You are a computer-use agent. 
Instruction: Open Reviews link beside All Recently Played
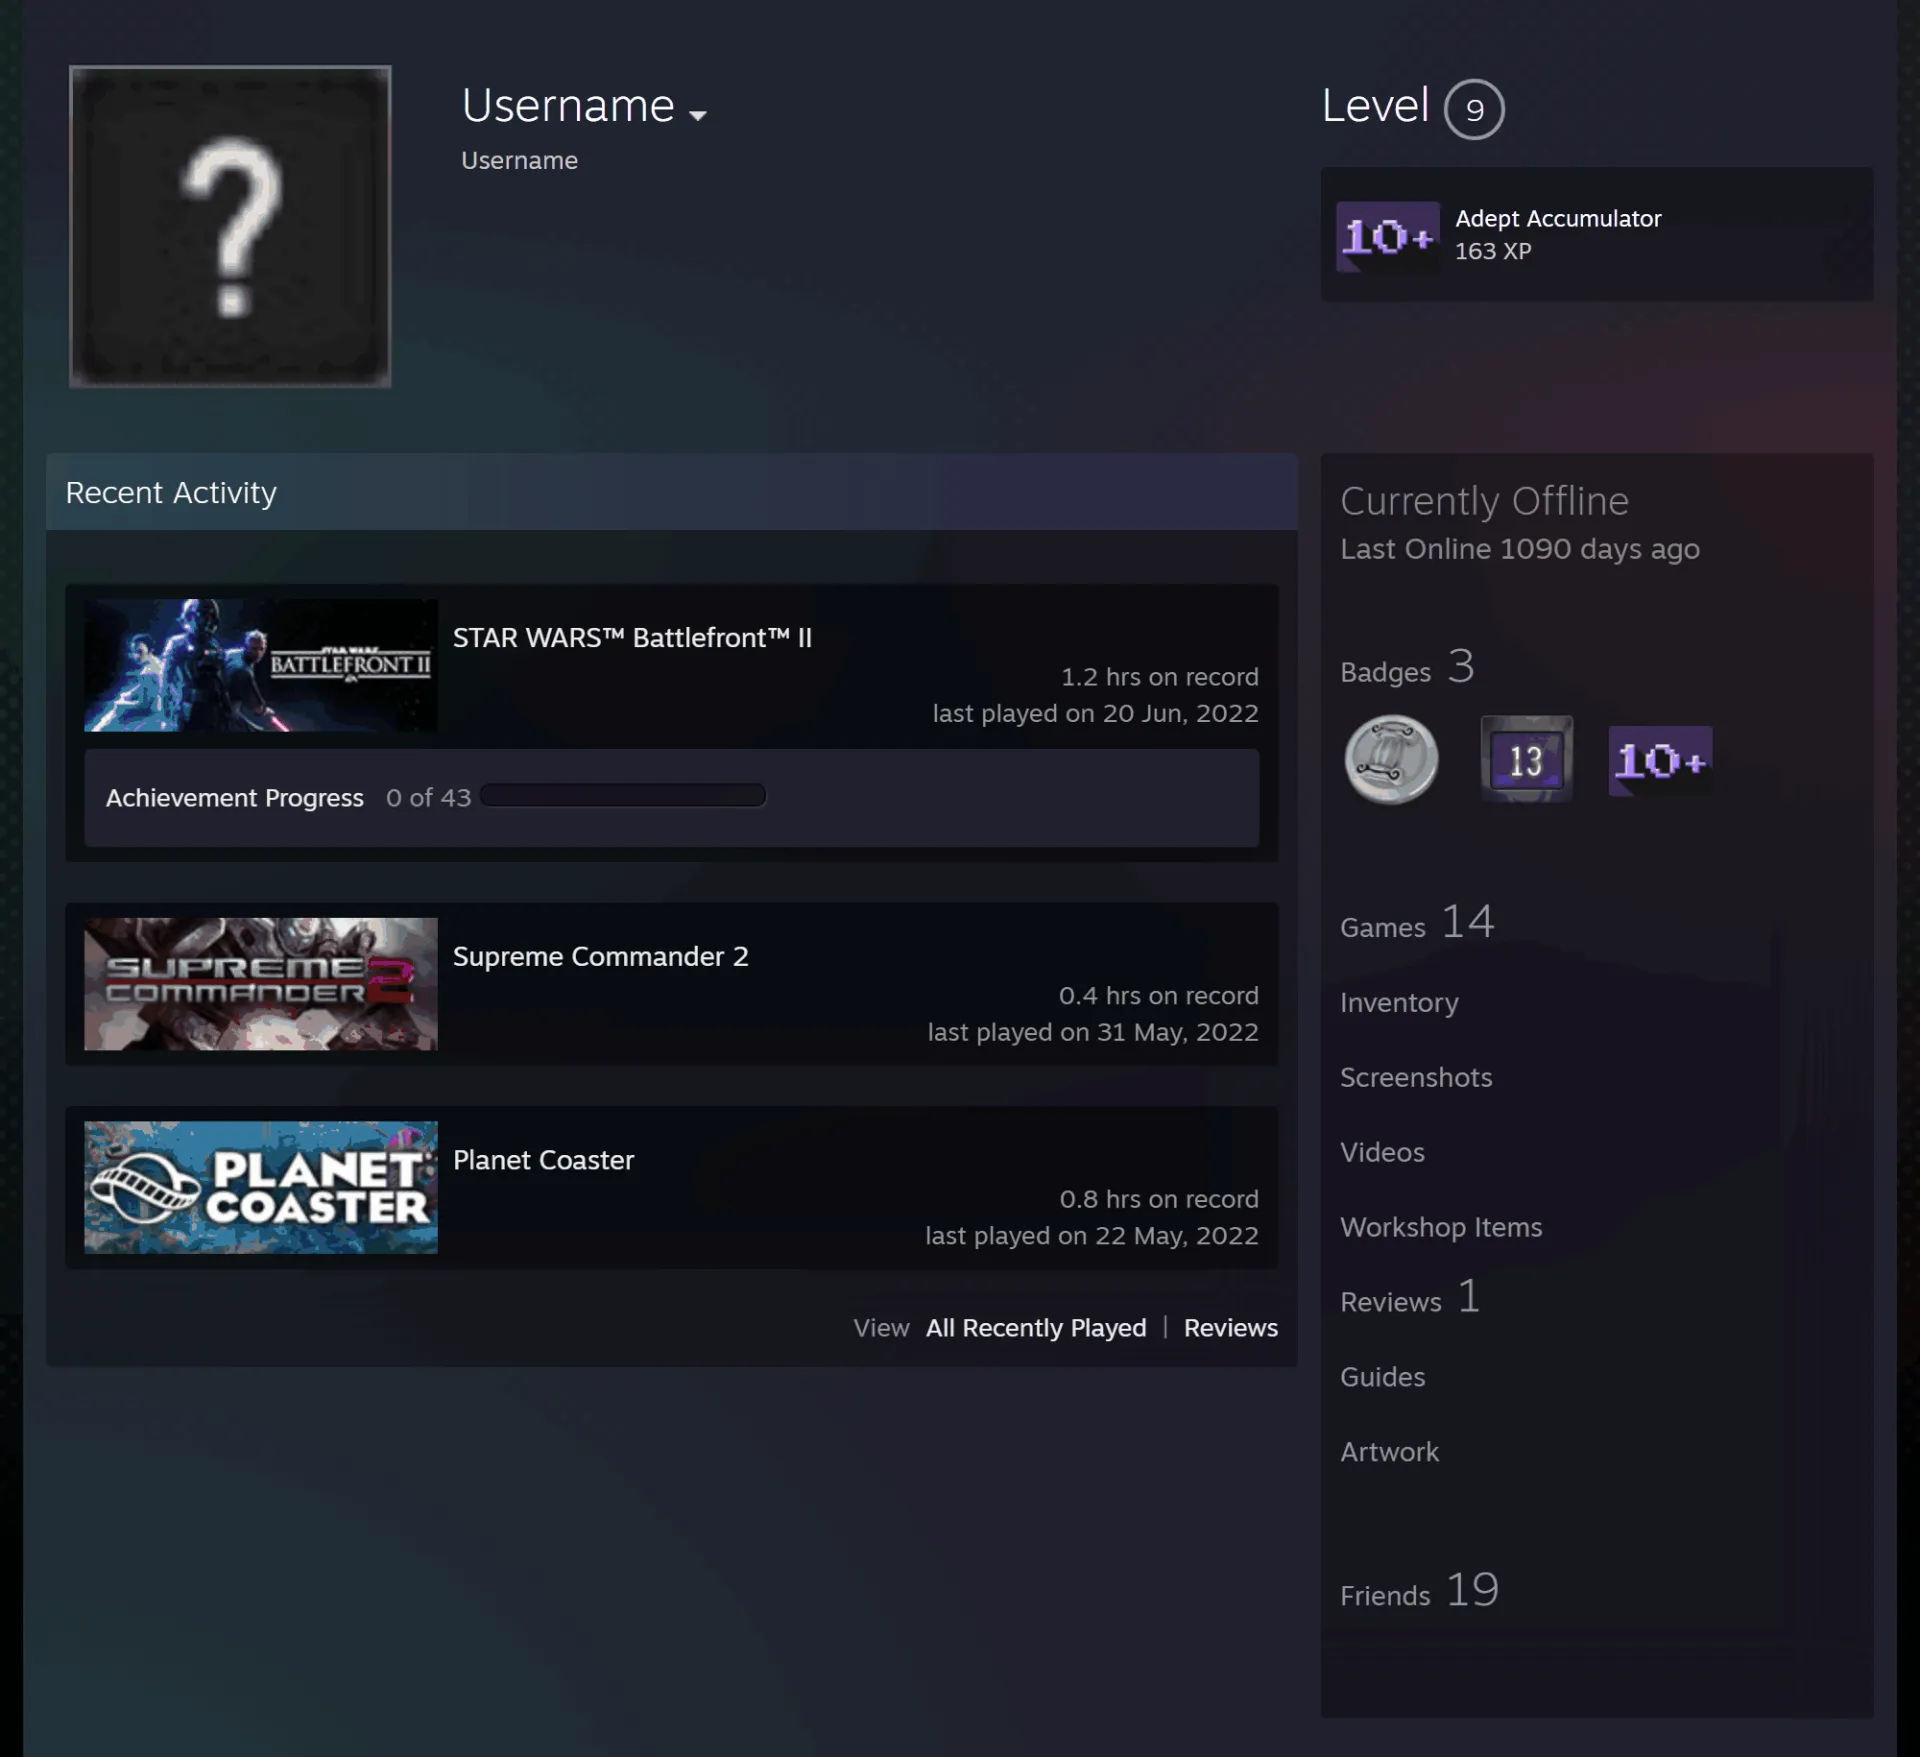tap(1231, 1328)
